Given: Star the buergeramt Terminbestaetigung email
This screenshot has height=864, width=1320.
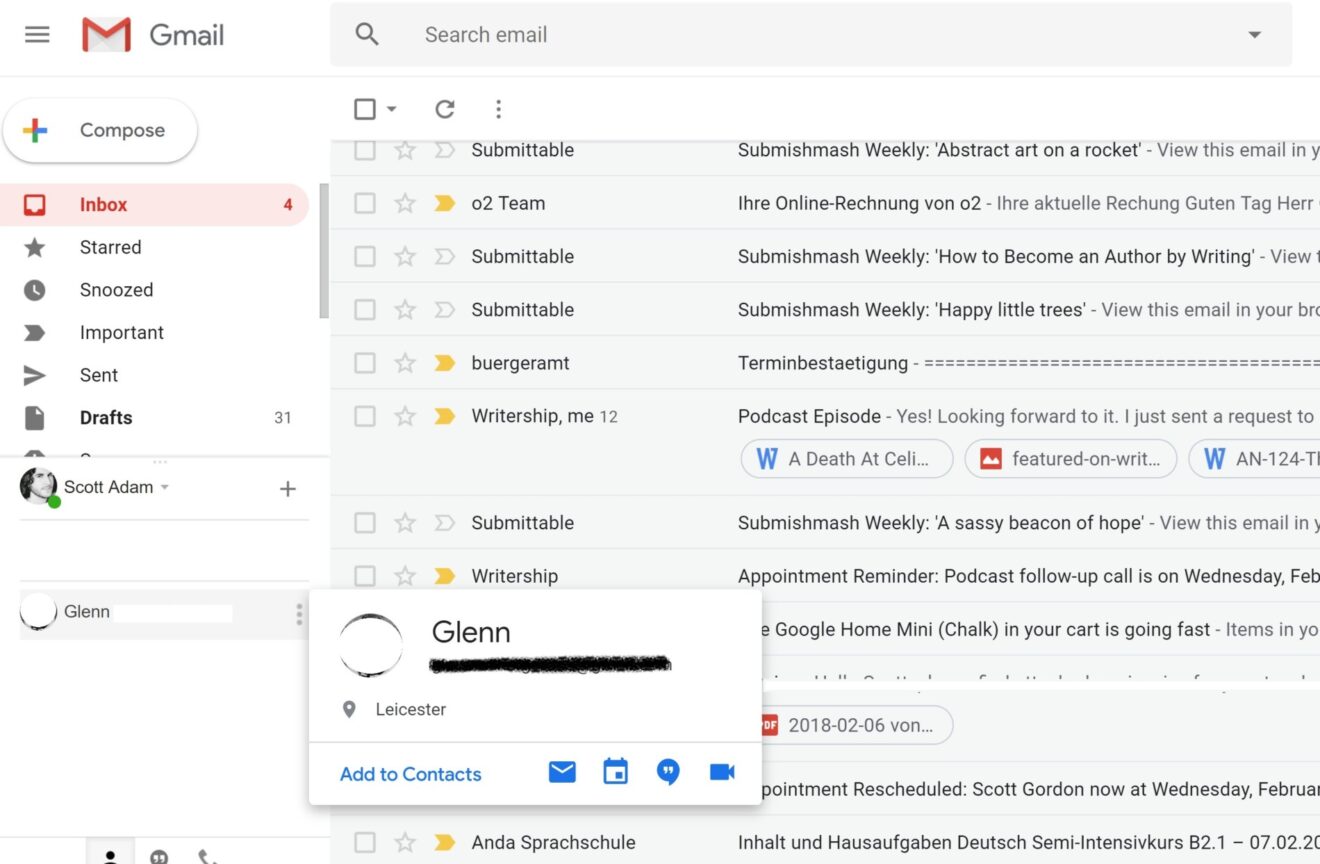Looking at the screenshot, I should pos(405,362).
